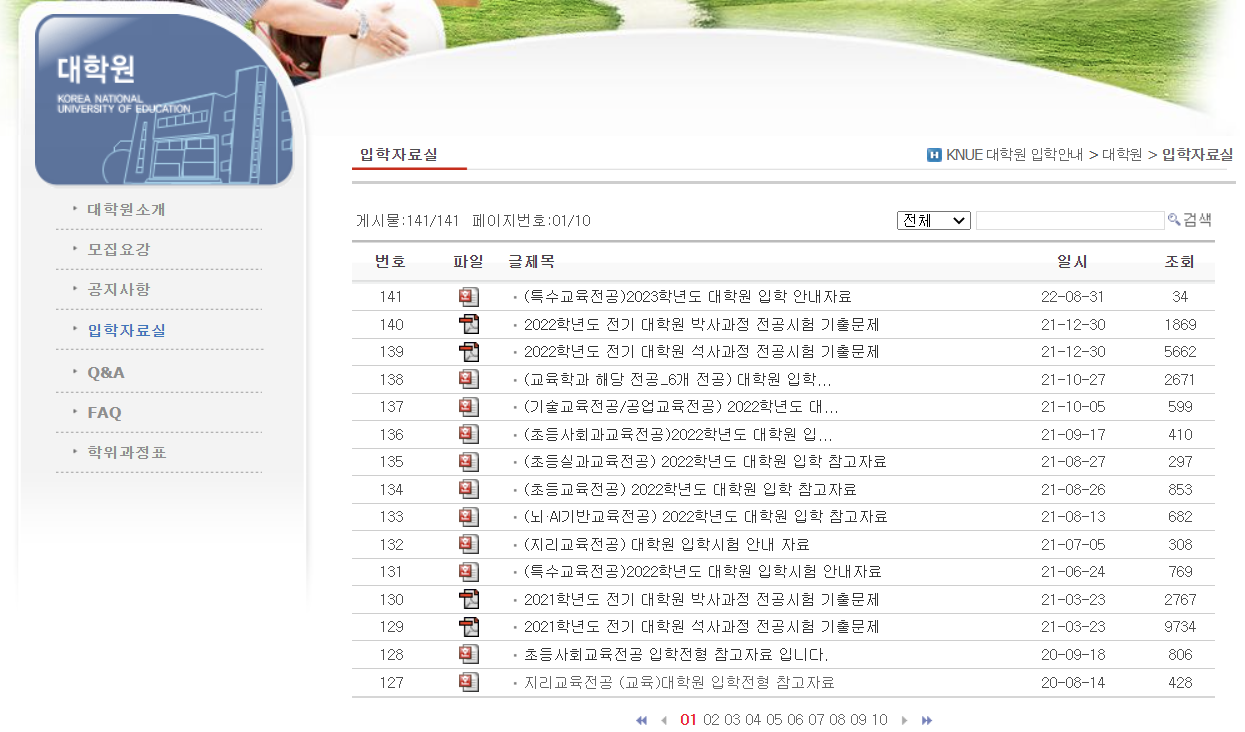Go to page 02 in pagination
Screen dimensions: 1245x732
tap(711, 720)
